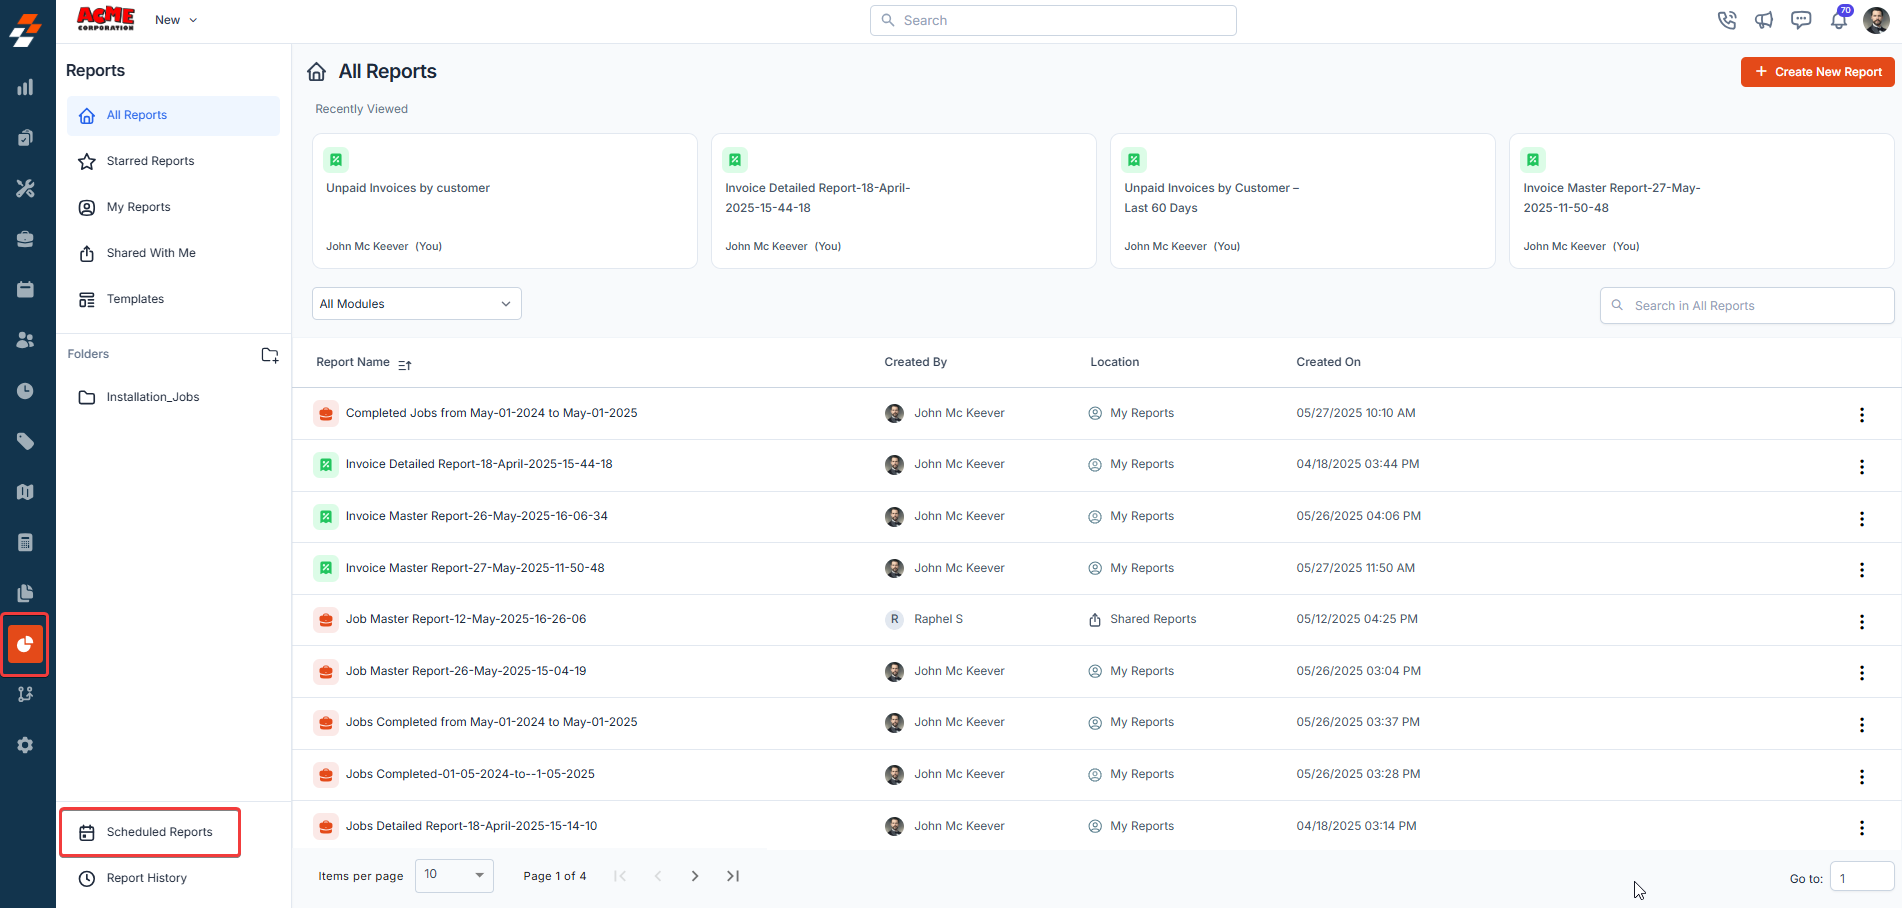Open Invoice Master Report-27-May recent card
The width and height of the screenshot is (1902, 908).
tap(1701, 201)
